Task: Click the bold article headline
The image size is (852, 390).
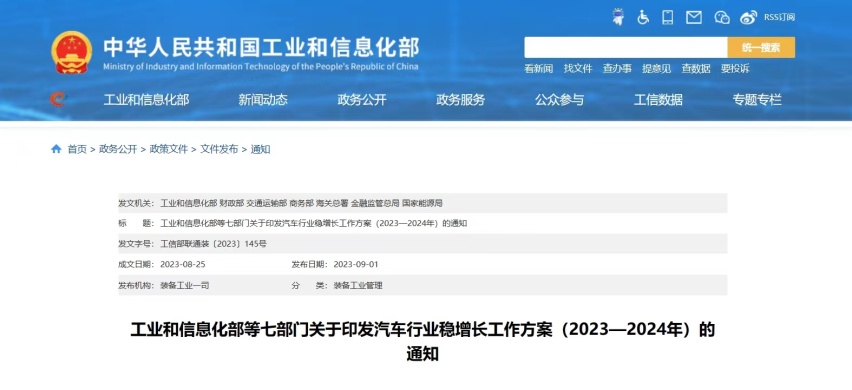Action: [423, 342]
